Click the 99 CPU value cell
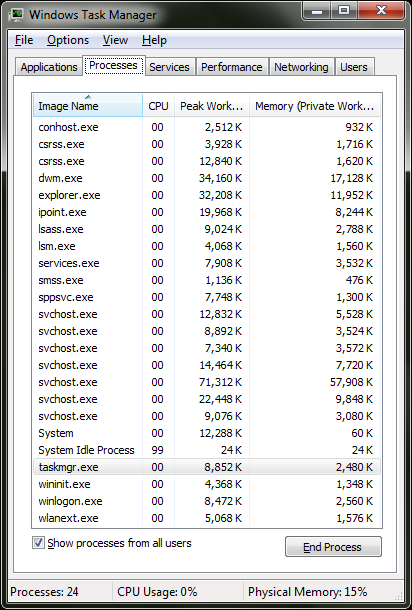The image size is (412, 610). (x=157, y=450)
